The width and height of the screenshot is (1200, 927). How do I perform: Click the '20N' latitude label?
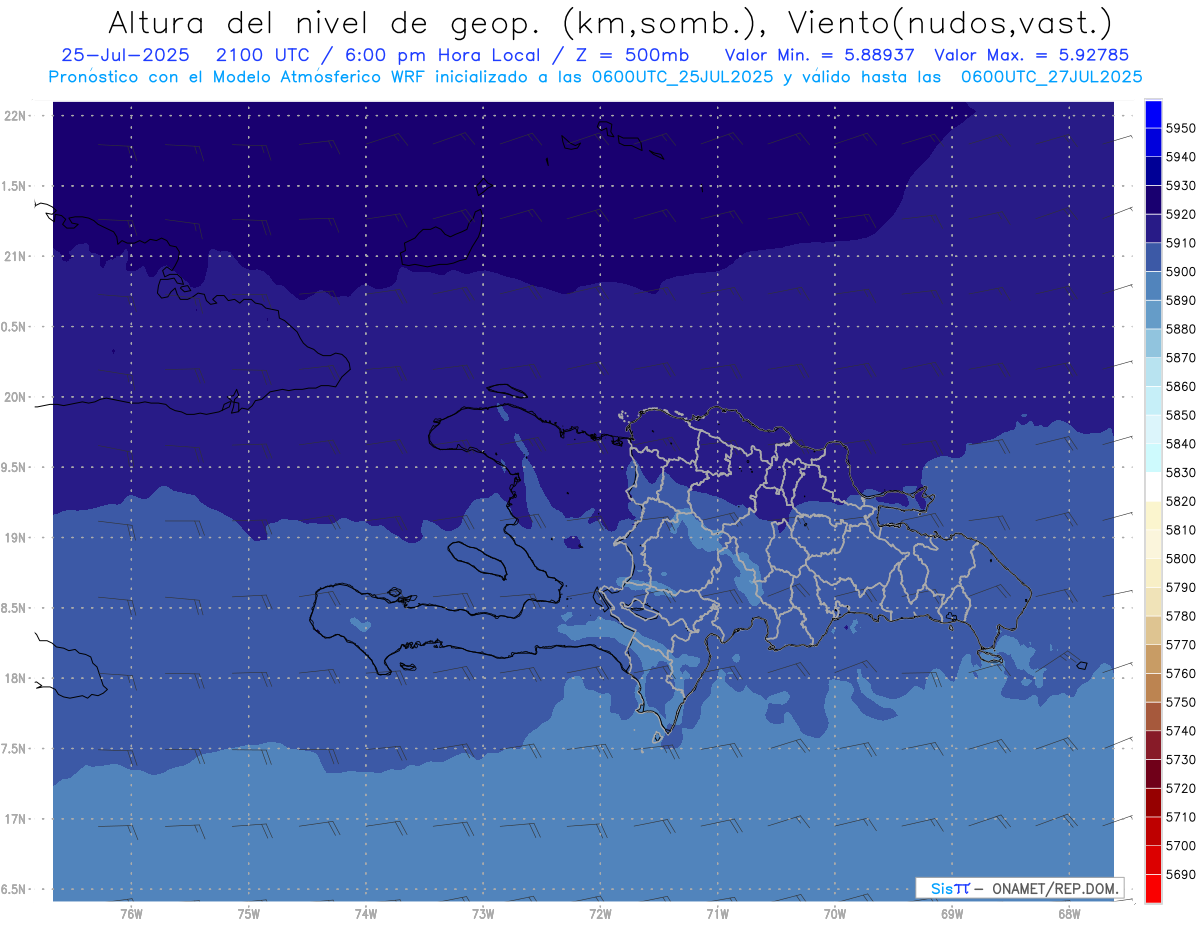click(x=15, y=397)
